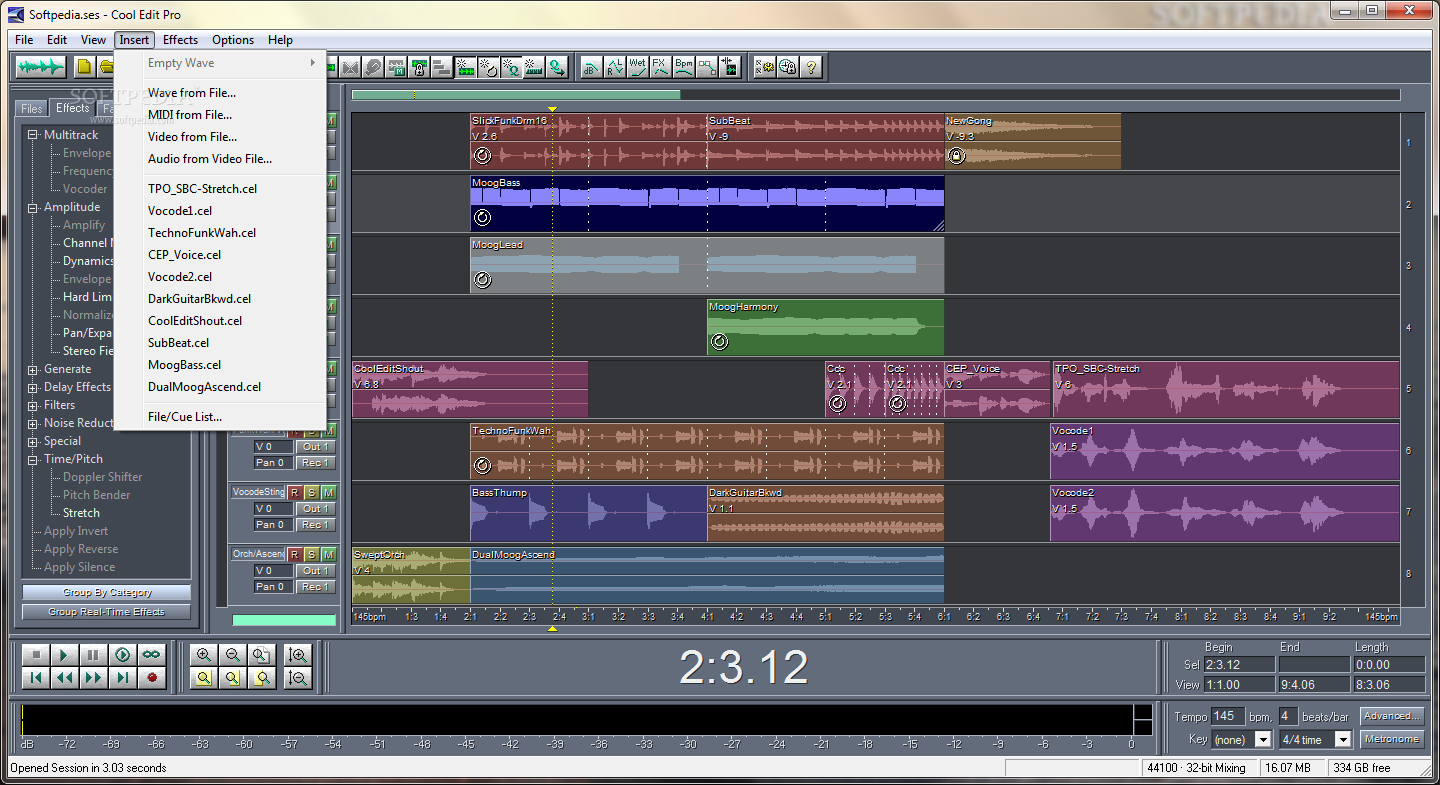The image size is (1440, 785).
Task: Click the Play to End circled button
Action: (123, 655)
